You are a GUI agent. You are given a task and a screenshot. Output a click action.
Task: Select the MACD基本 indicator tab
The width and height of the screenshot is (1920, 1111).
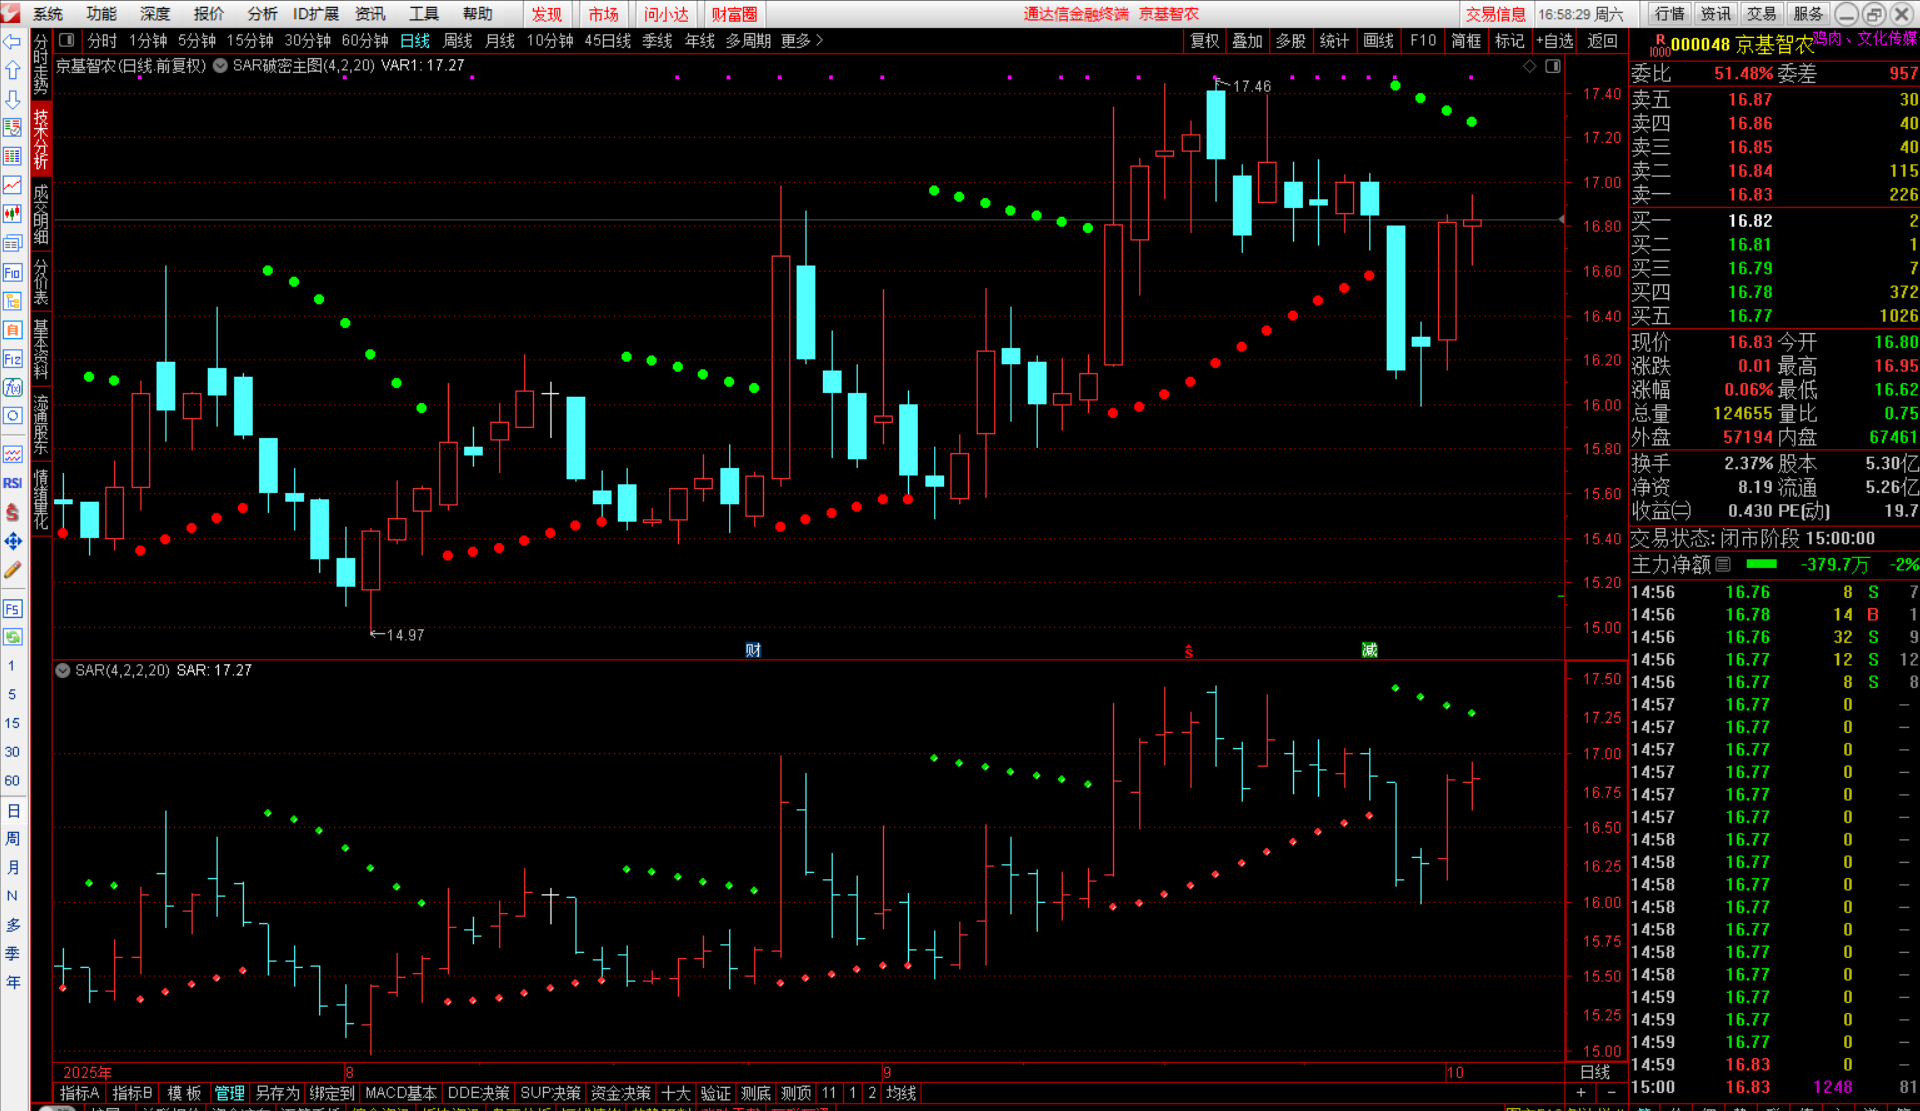(400, 1093)
